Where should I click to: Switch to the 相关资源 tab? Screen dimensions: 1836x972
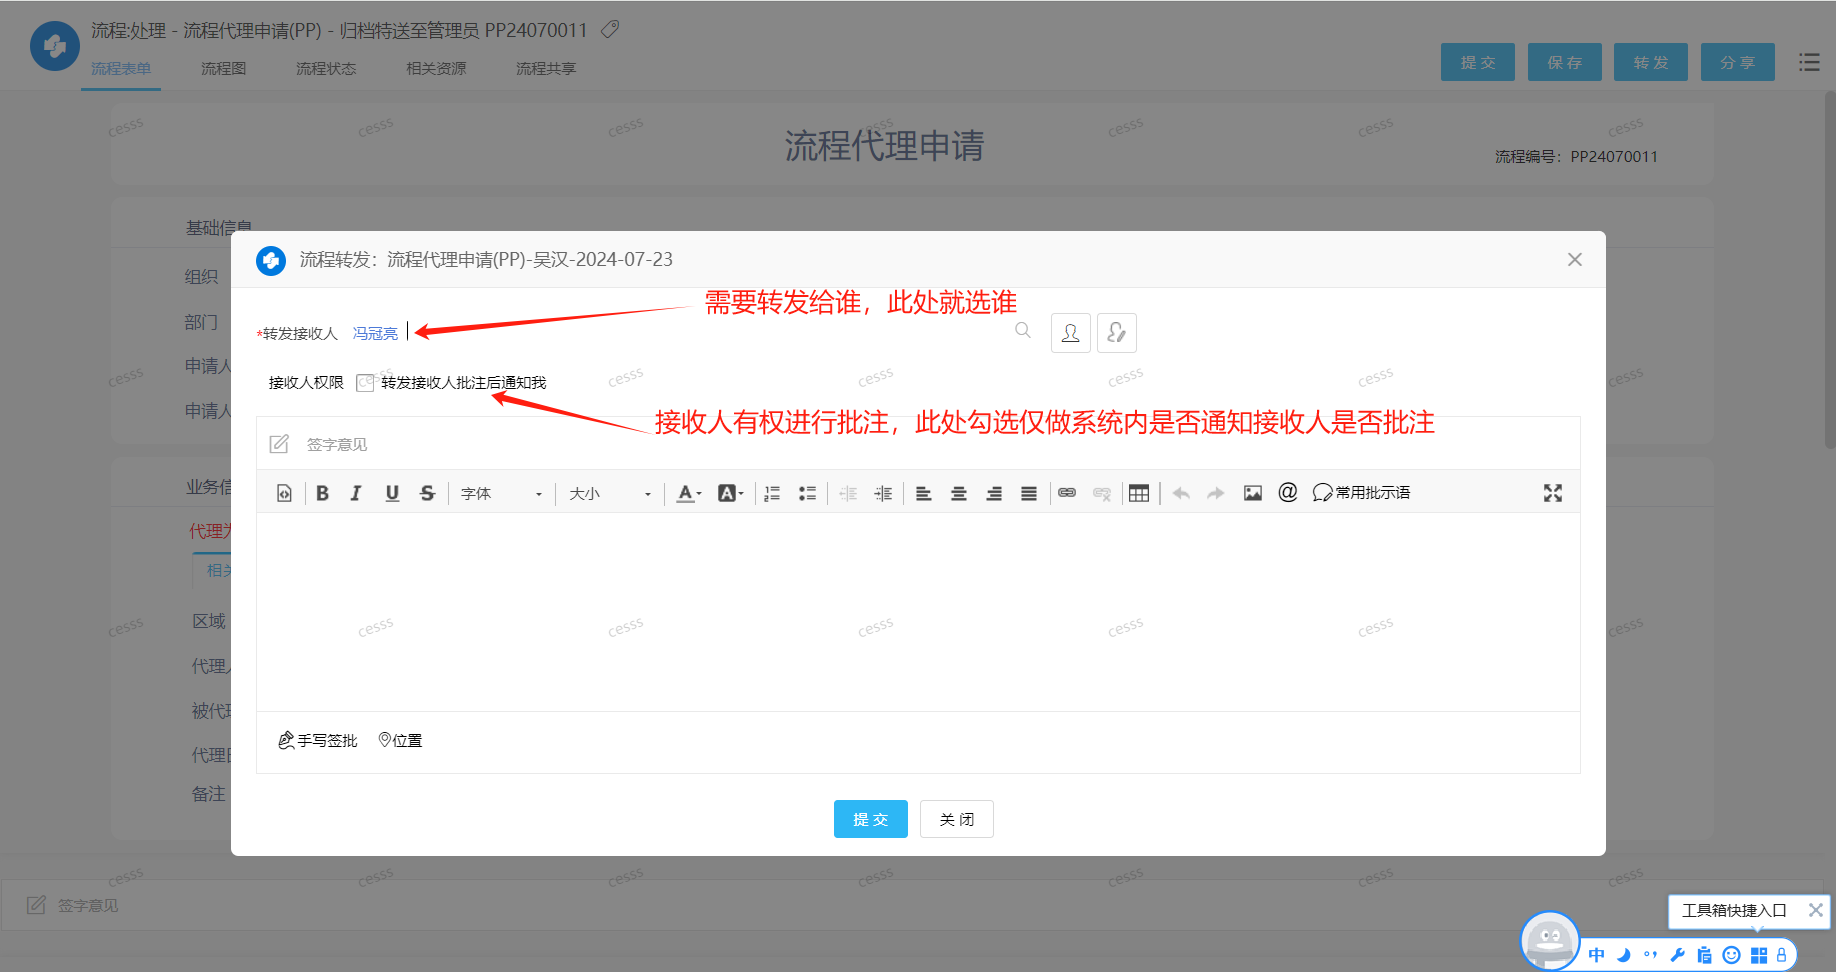436,69
